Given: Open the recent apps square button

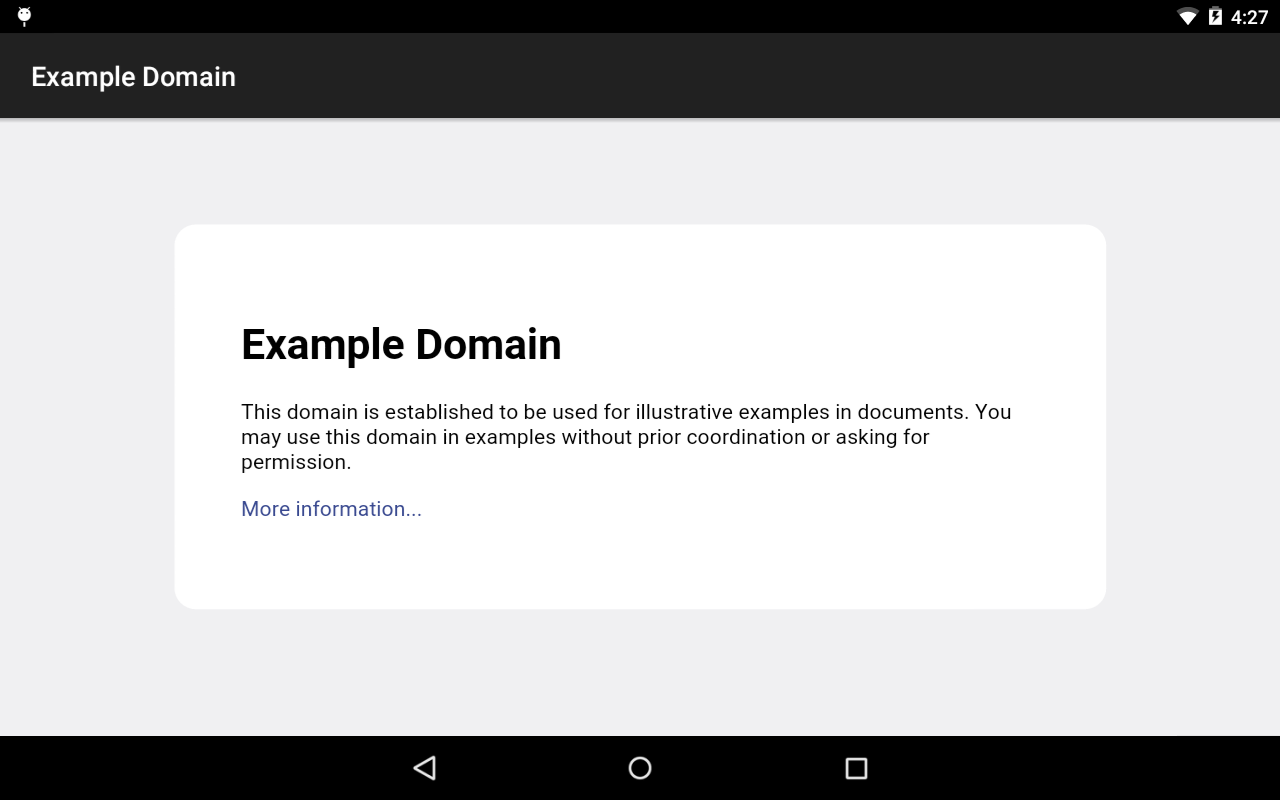Looking at the screenshot, I should (856, 768).
